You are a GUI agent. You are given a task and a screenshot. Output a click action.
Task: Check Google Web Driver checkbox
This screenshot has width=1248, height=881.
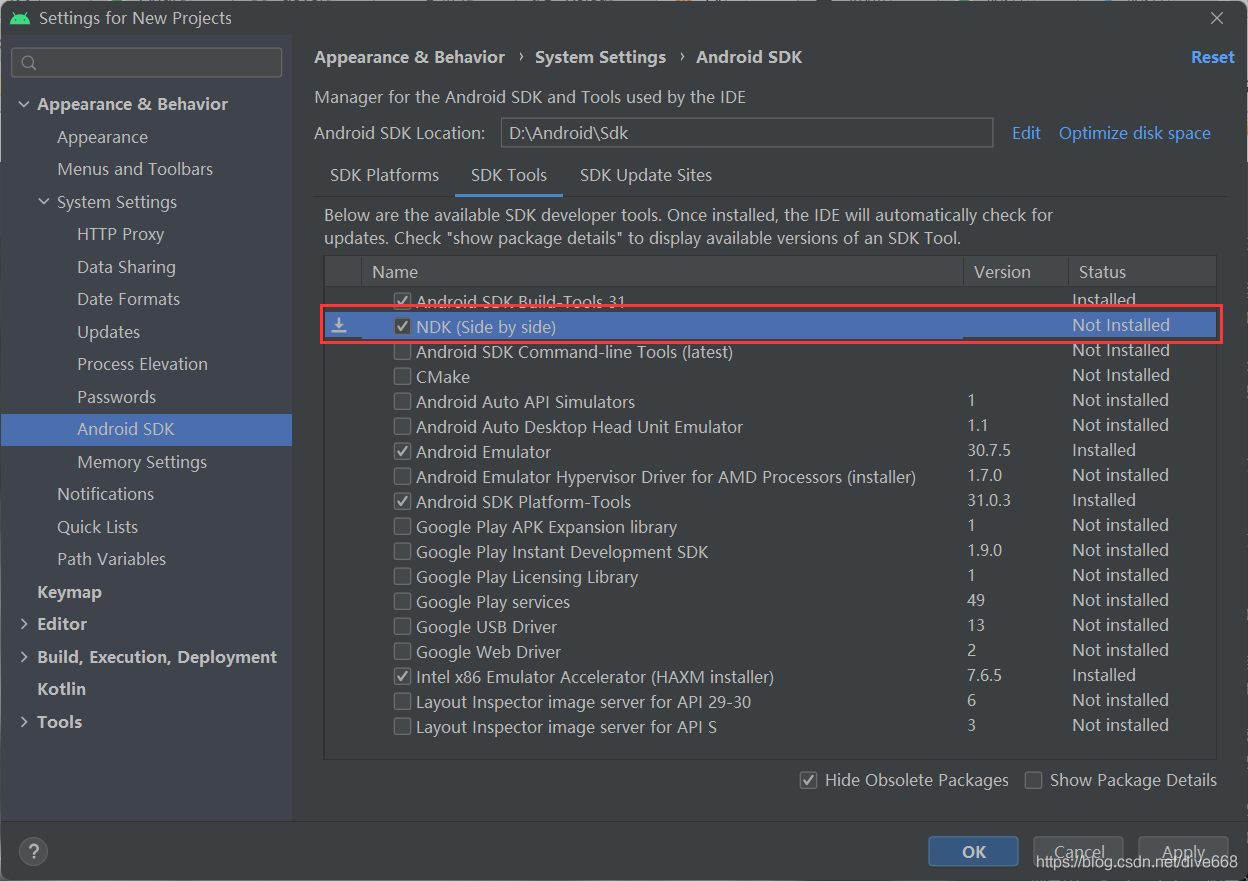tap(402, 652)
